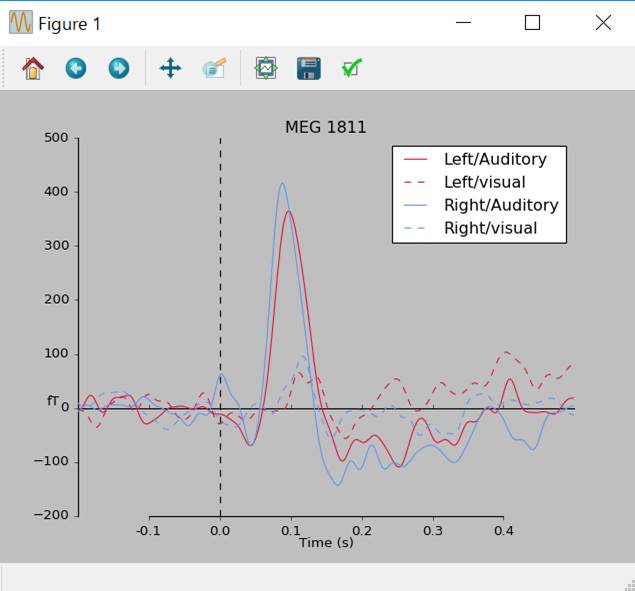The height and width of the screenshot is (591, 635).
Task: Toggle the Pan/move axes tool
Action: [171, 68]
